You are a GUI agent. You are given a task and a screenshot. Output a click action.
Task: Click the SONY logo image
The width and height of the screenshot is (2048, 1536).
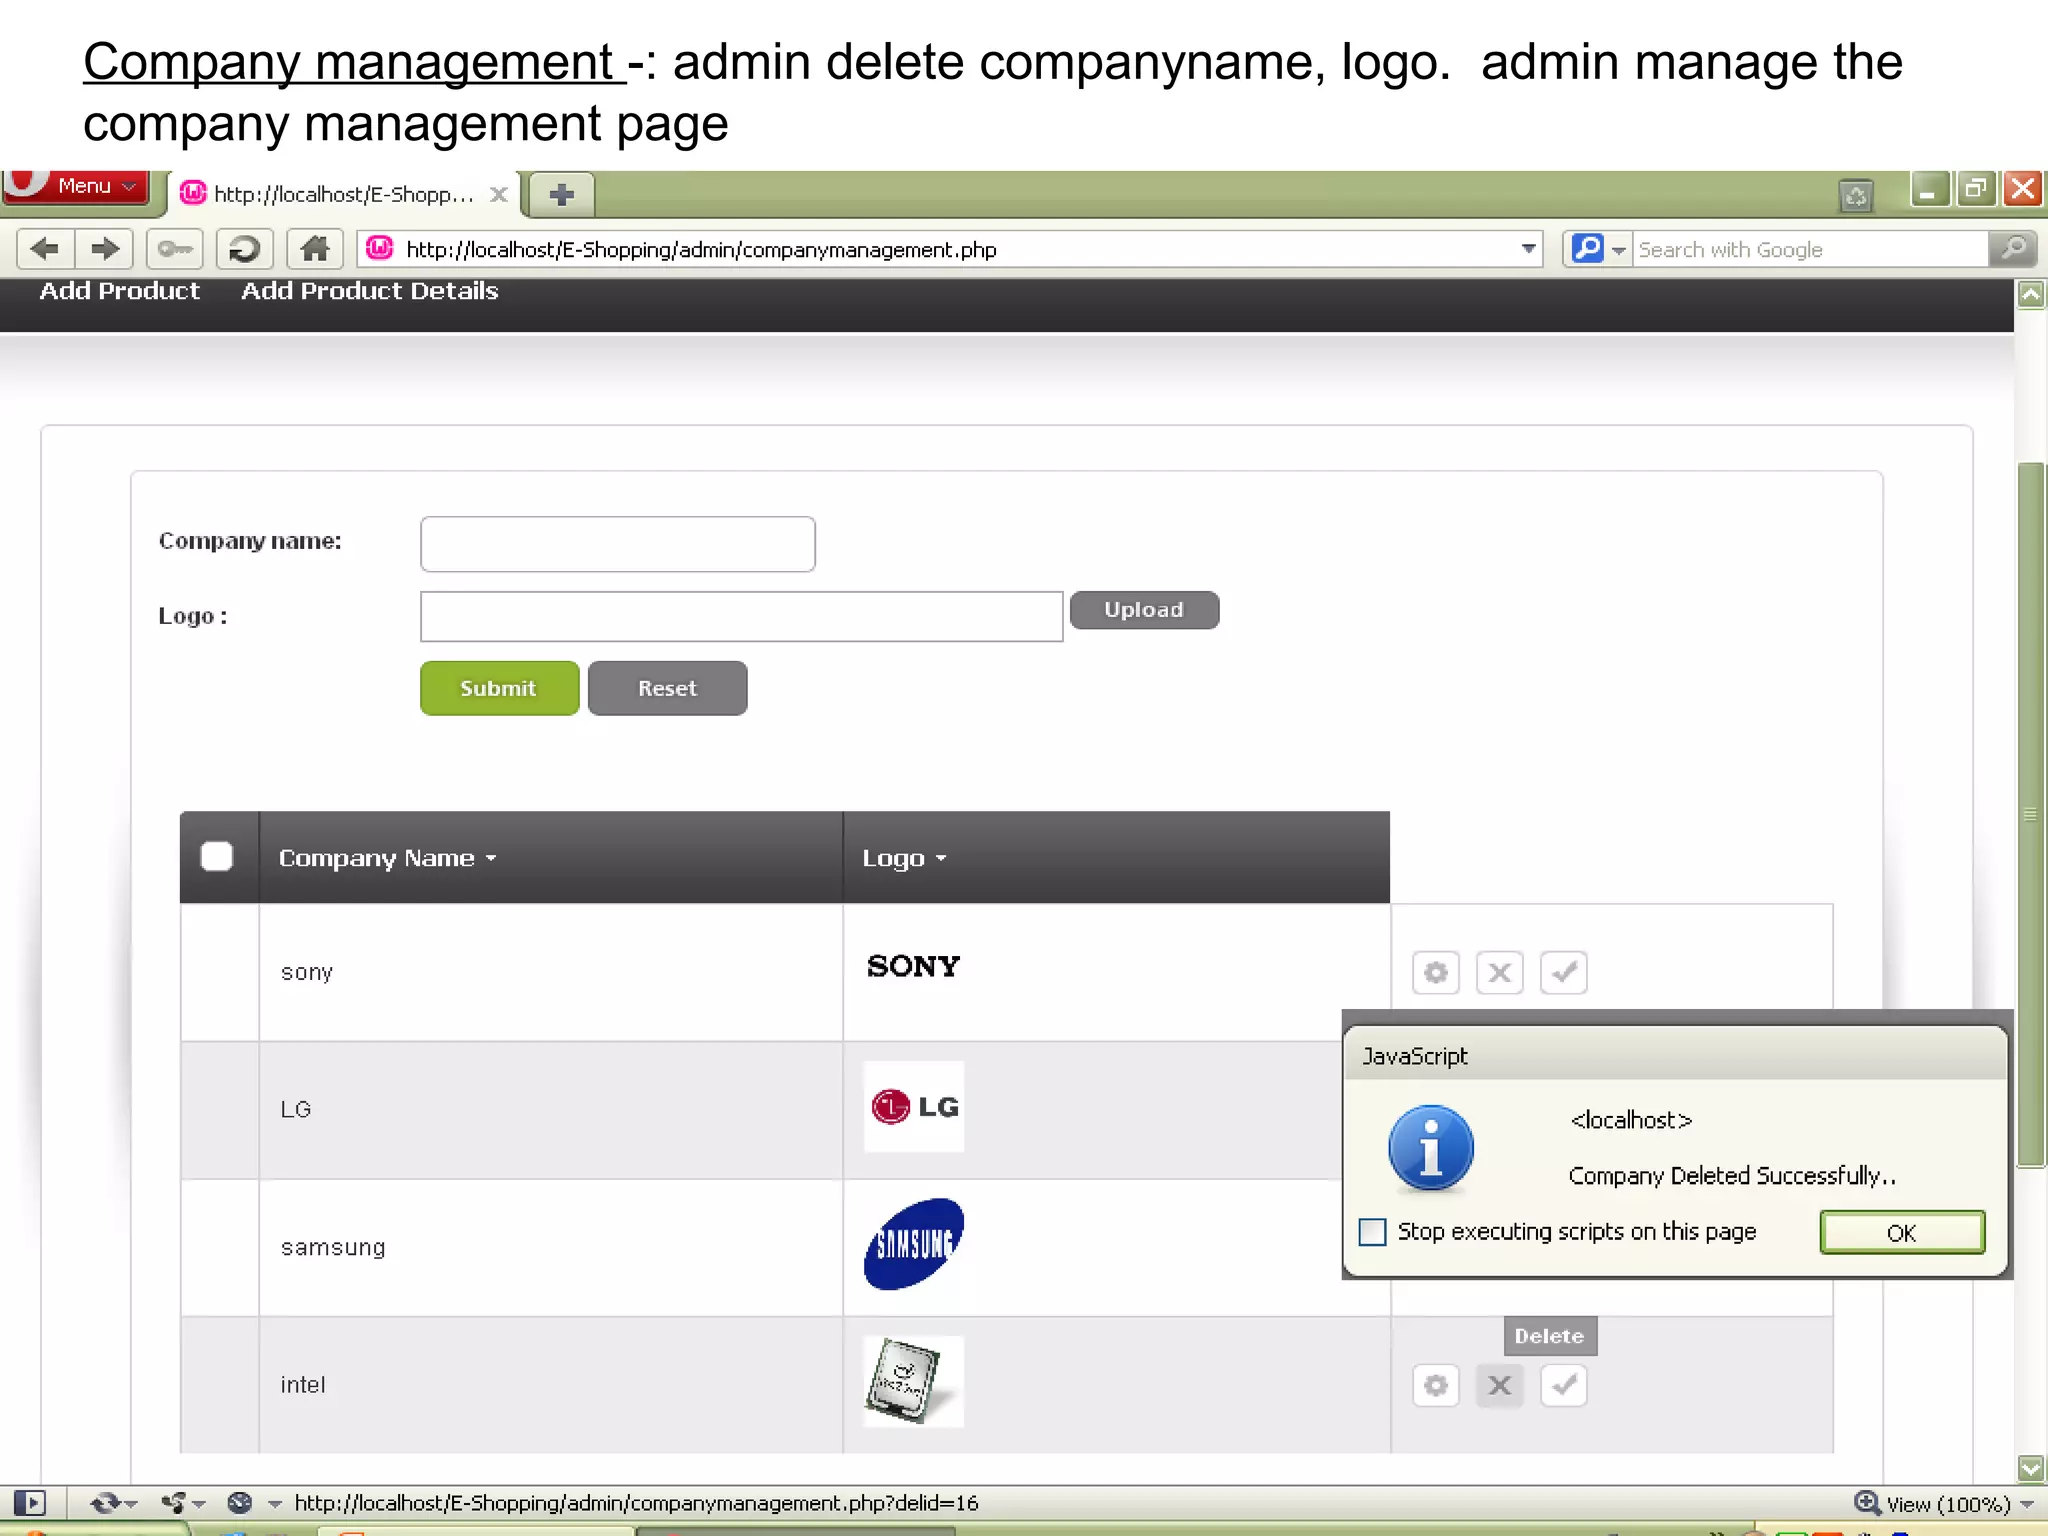(x=913, y=966)
